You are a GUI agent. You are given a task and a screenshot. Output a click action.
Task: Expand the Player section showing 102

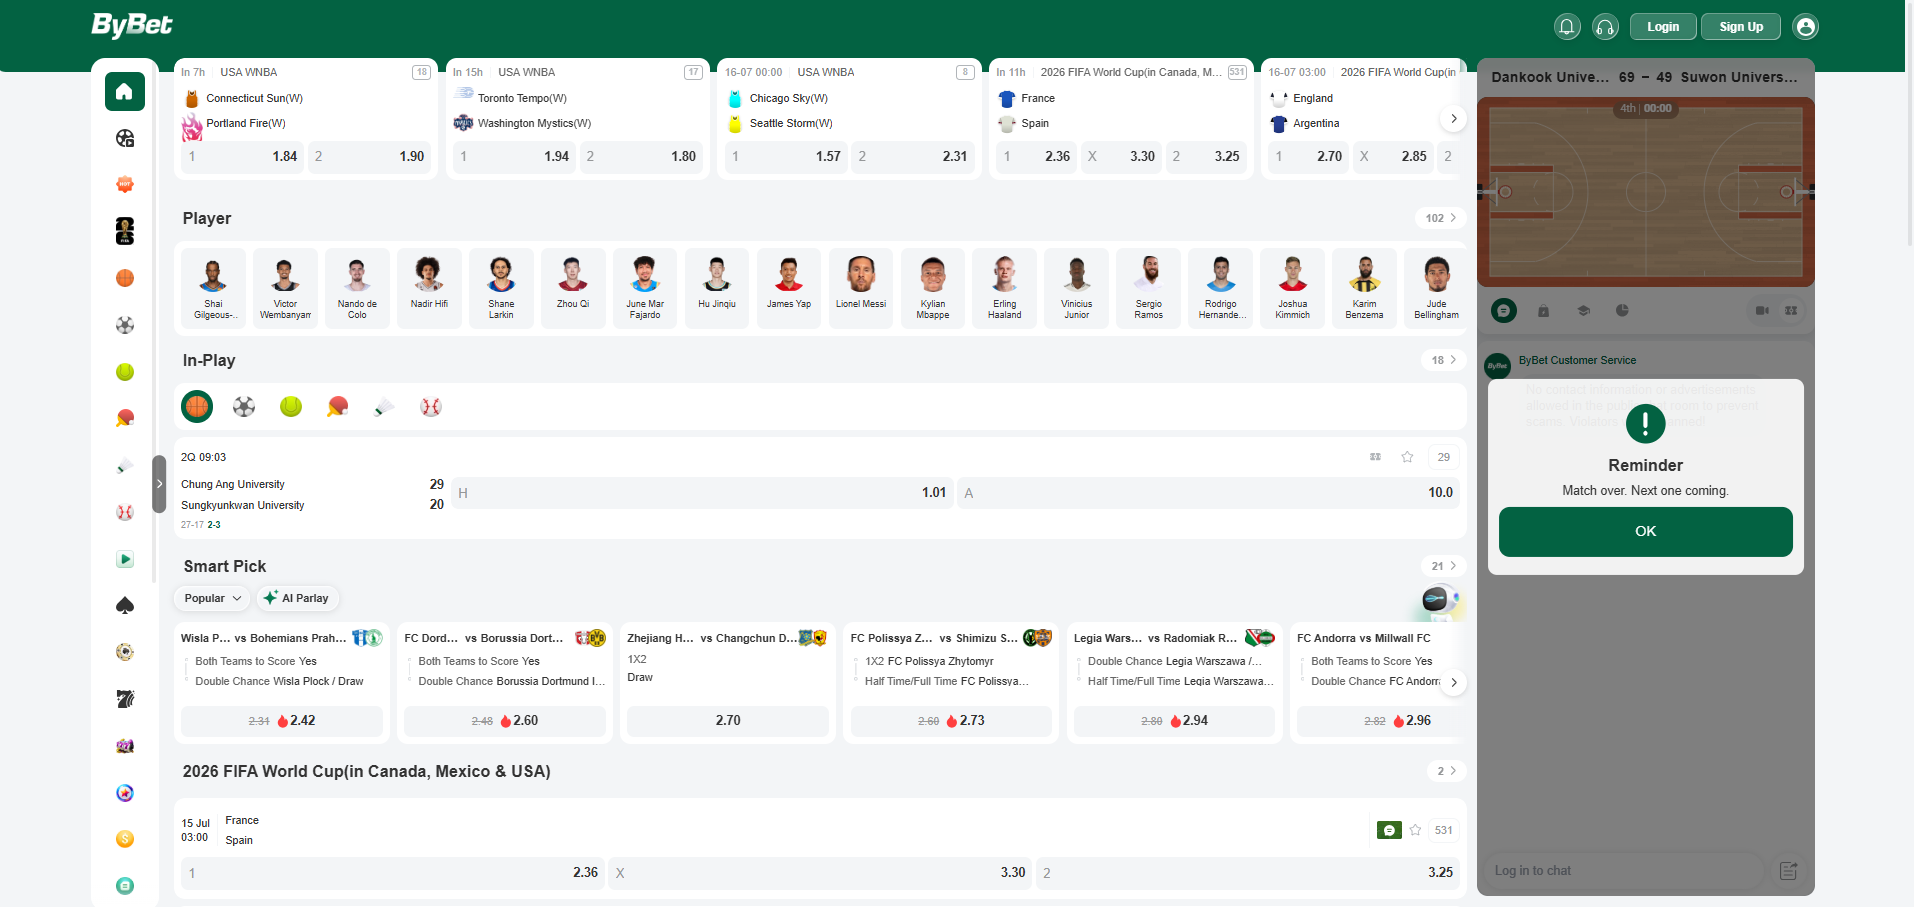coord(1441,218)
